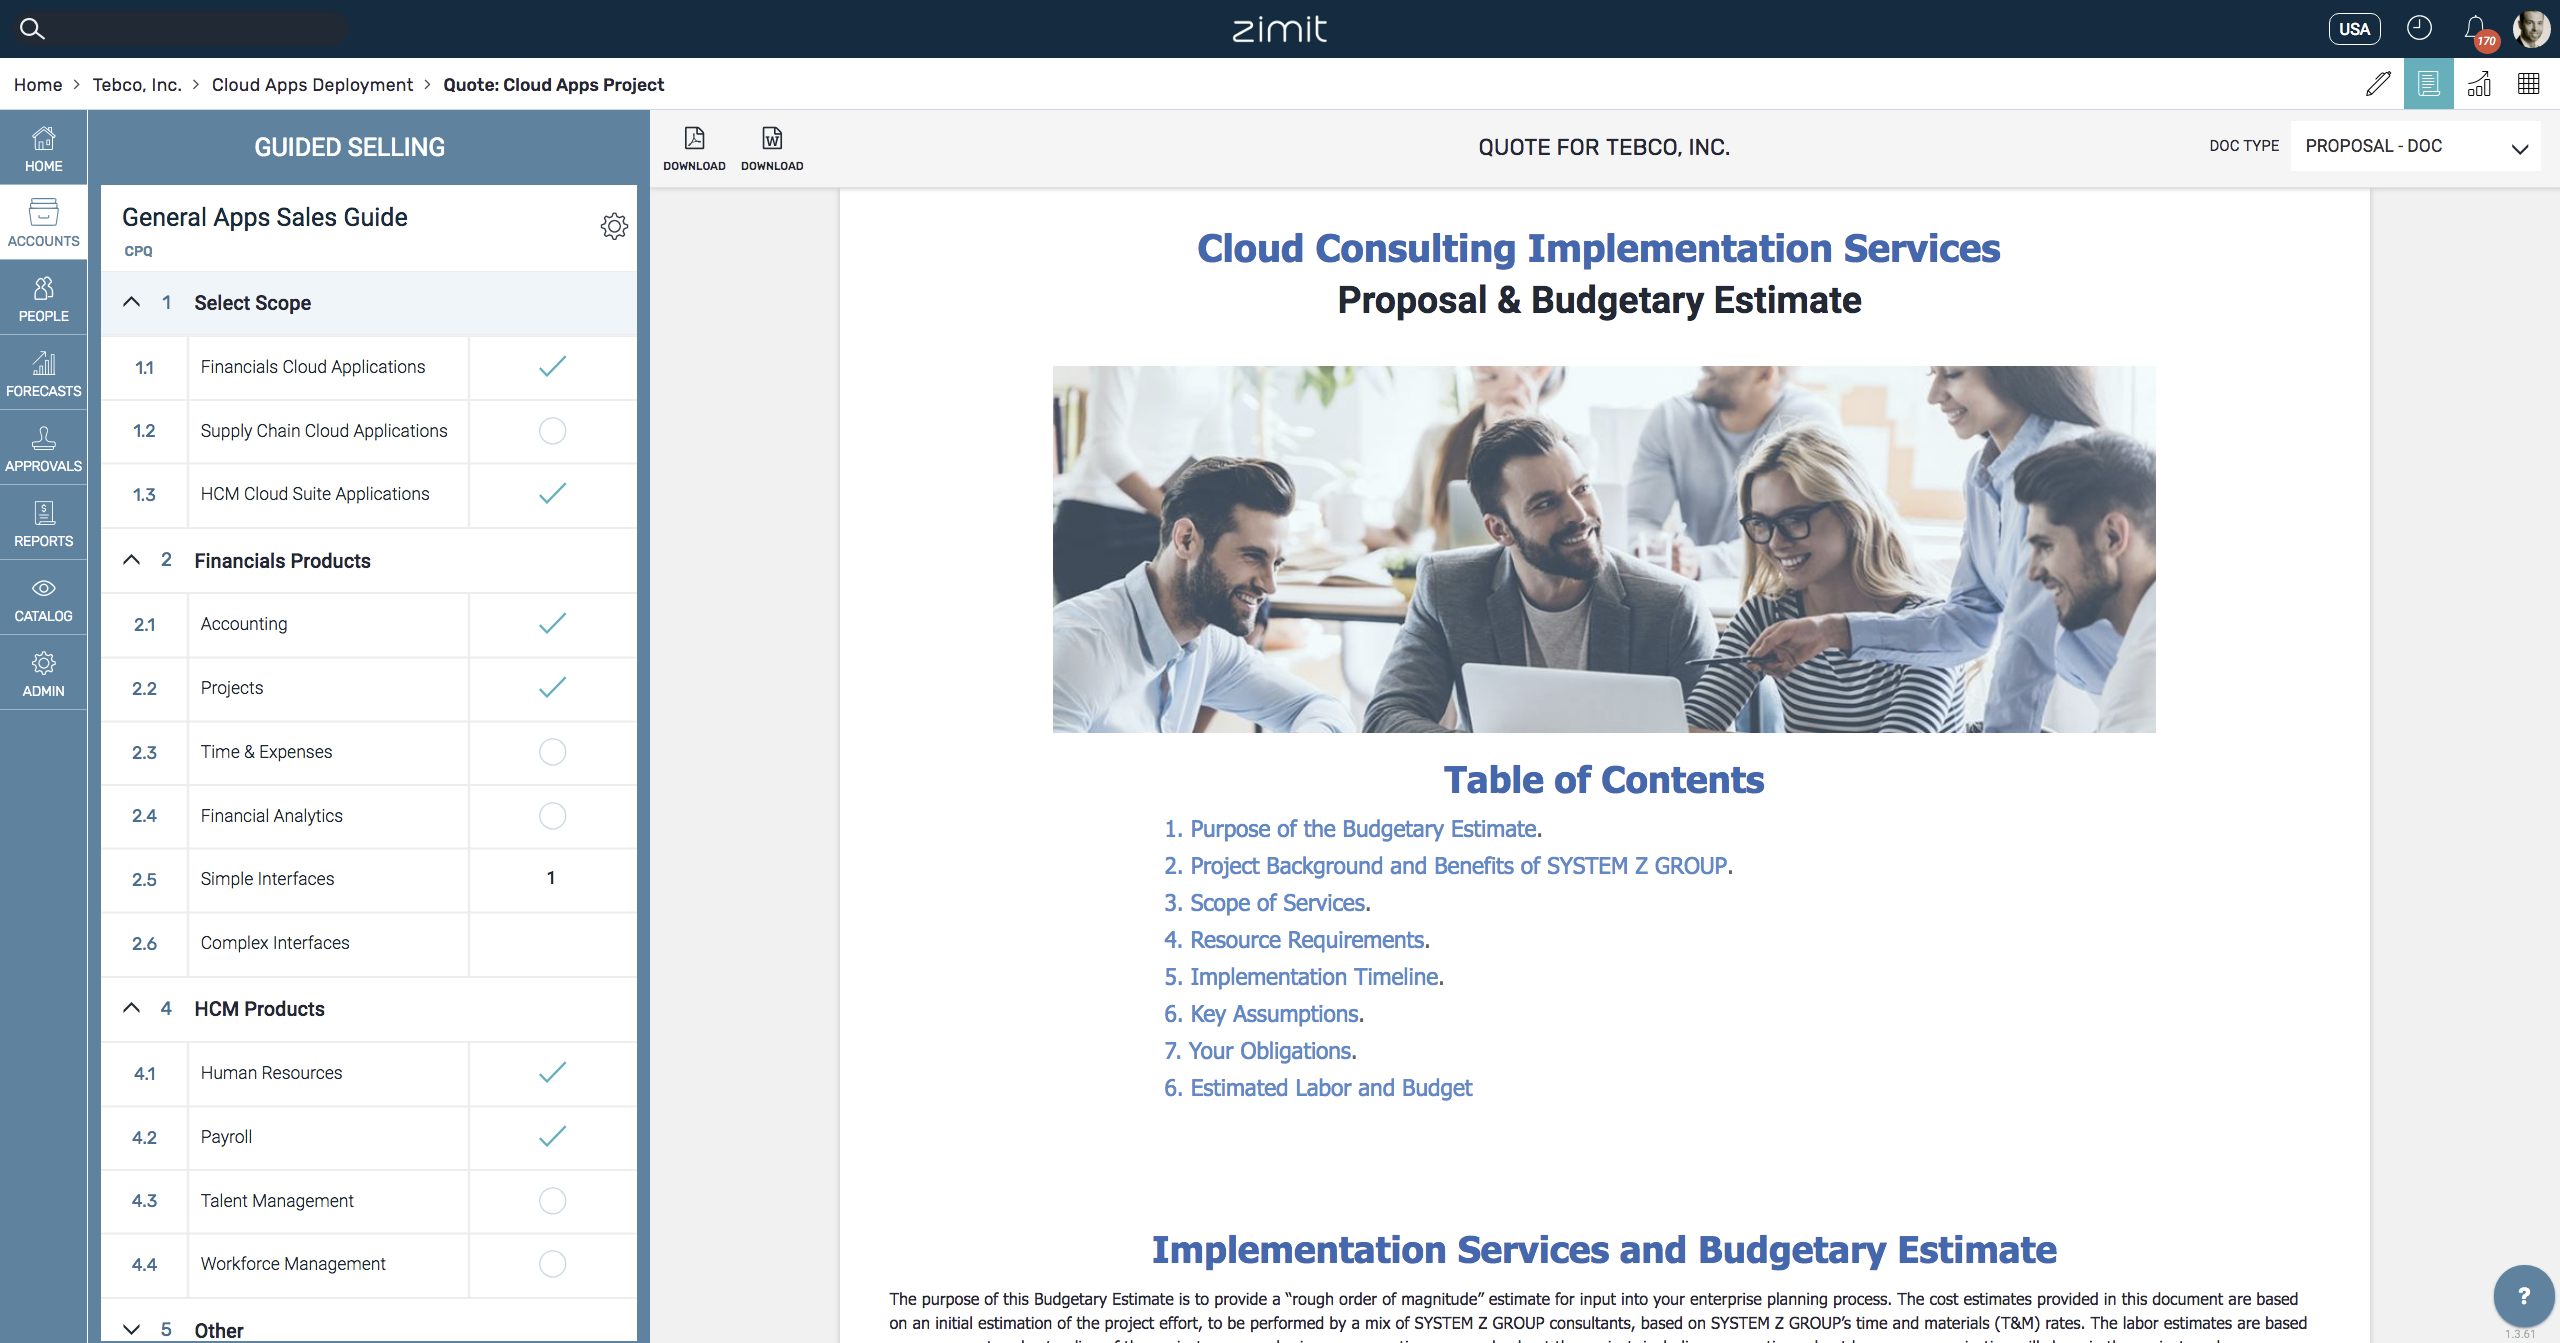Click the pencil edit icon
Viewport: 2560px width, 1343px height.
tap(2378, 84)
